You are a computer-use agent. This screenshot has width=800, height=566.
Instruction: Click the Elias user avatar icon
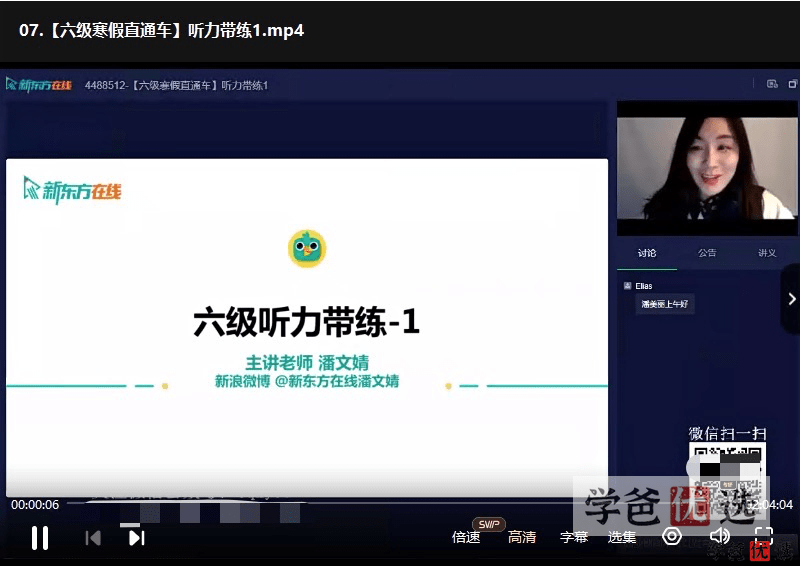pyautogui.click(x=628, y=286)
